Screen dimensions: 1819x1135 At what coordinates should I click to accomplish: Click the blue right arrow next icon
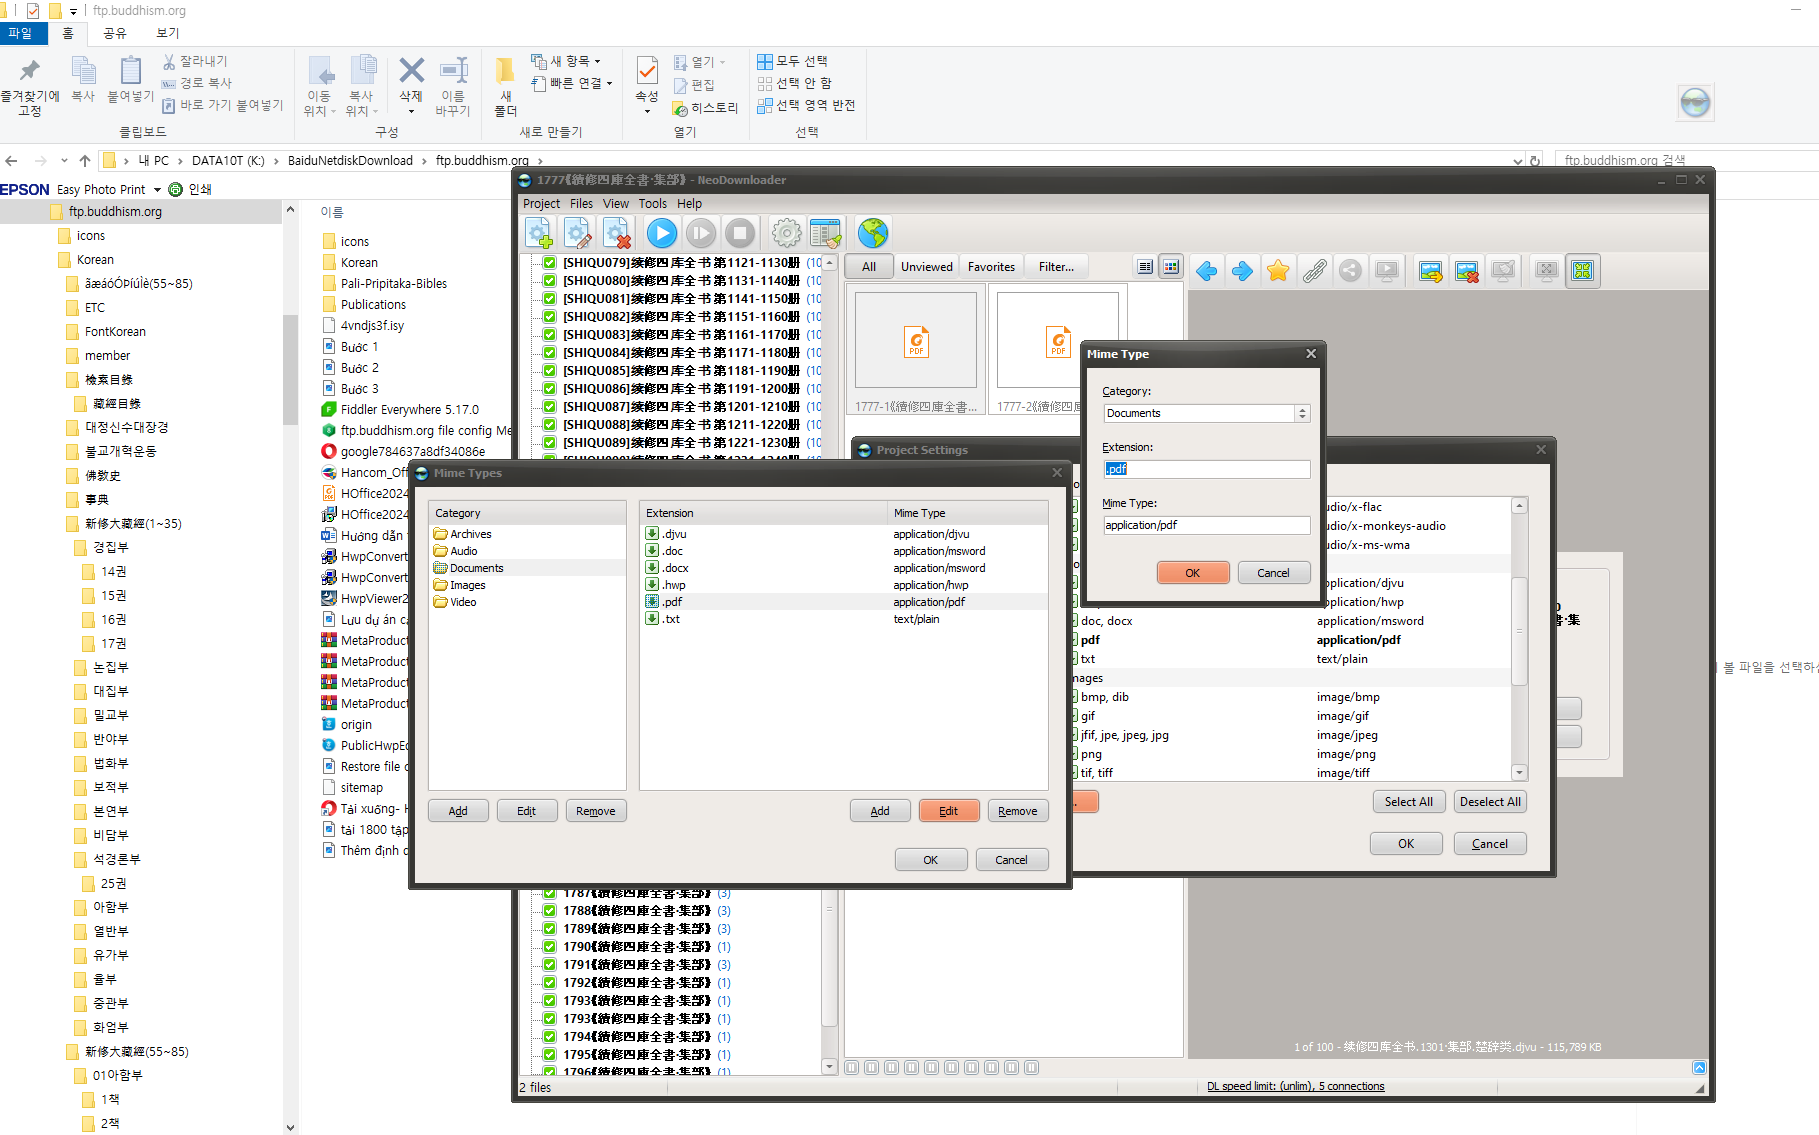point(1242,271)
